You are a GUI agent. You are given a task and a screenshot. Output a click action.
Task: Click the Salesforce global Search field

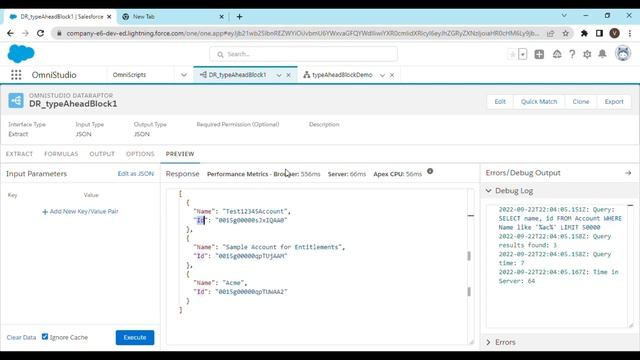[x=304, y=54]
